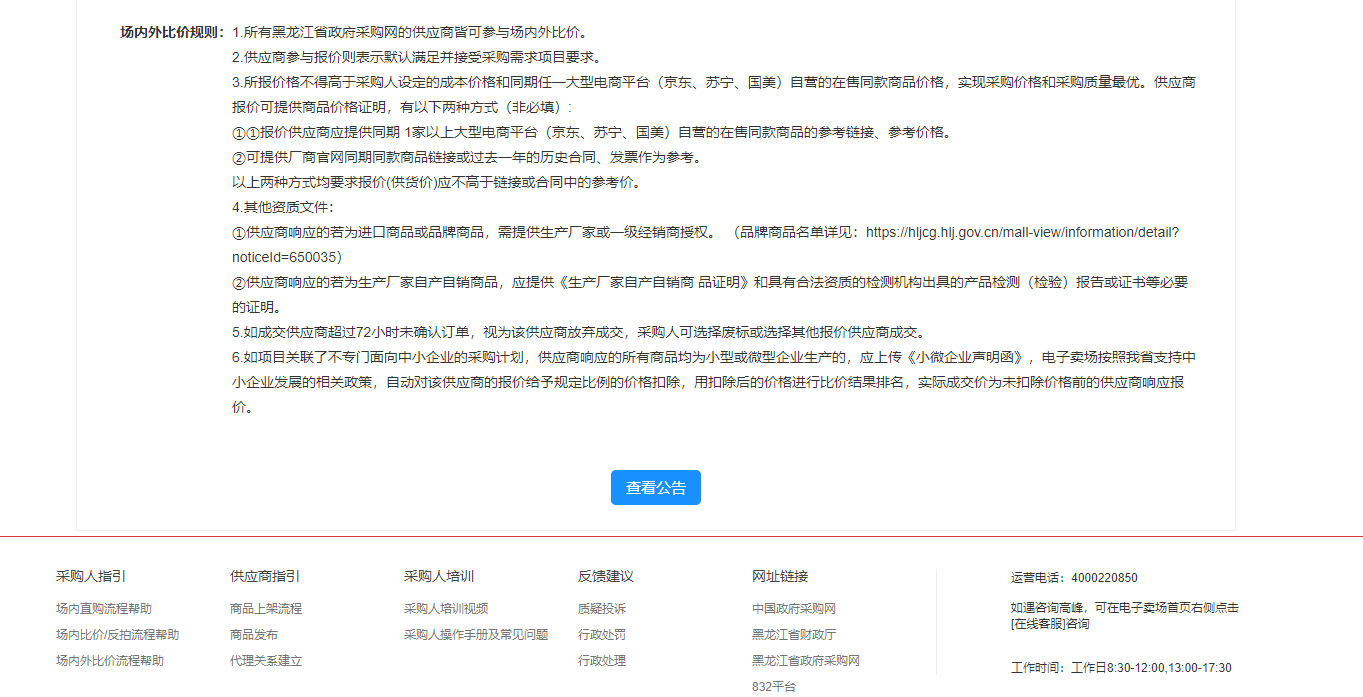Image resolution: width=1363 pixels, height=697 pixels.
Task: Open 场内比价/反拍流程帮助 link
Action: click(x=117, y=634)
